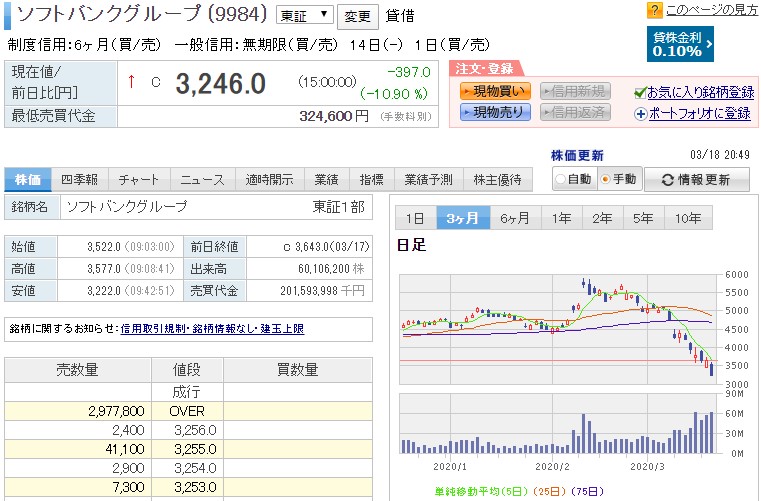Click the 出来高 value 60,106,200
This screenshot has width=761, height=501.
[325, 268]
